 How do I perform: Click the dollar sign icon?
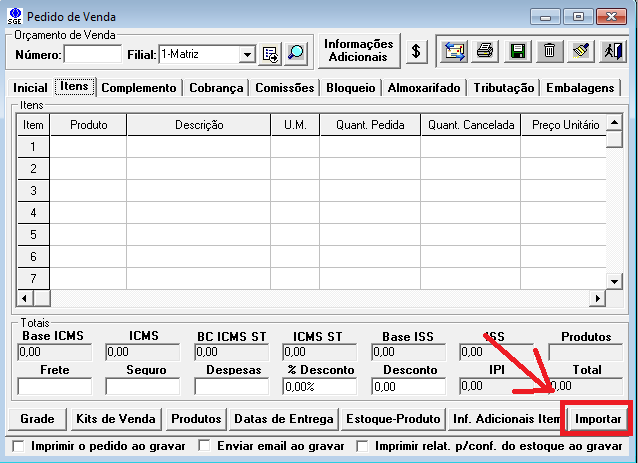(x=418, y=51)
